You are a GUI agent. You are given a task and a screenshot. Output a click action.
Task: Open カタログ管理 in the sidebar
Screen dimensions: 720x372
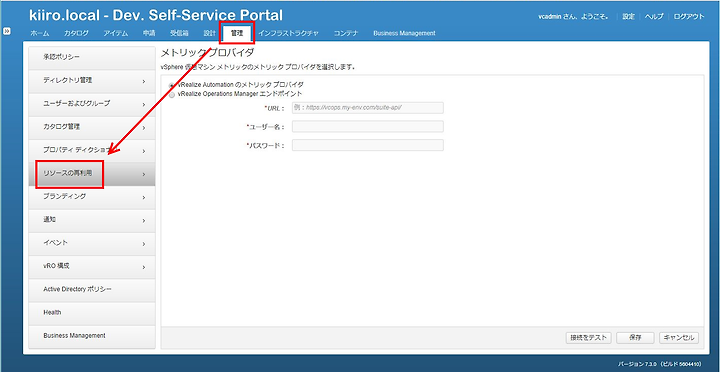(92, 127)
